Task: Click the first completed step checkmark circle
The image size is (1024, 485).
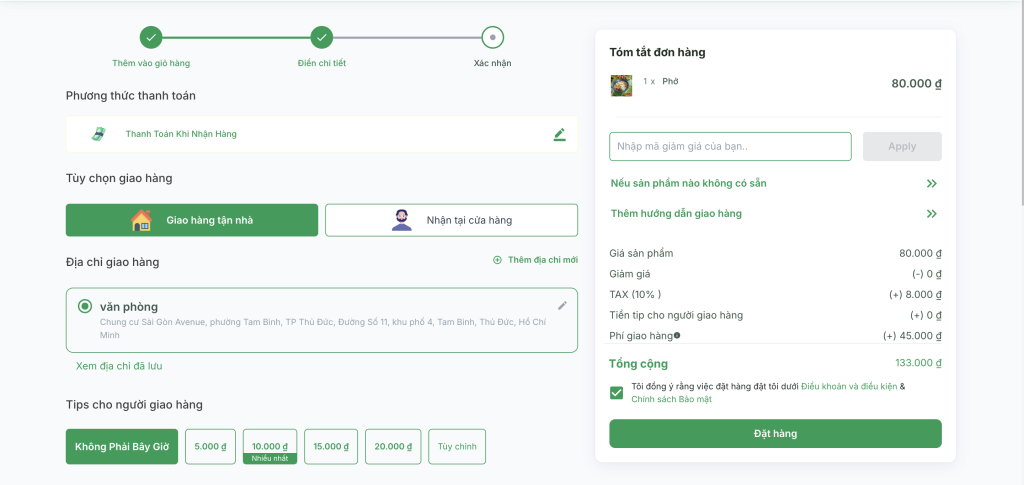Action: (151, 38)
